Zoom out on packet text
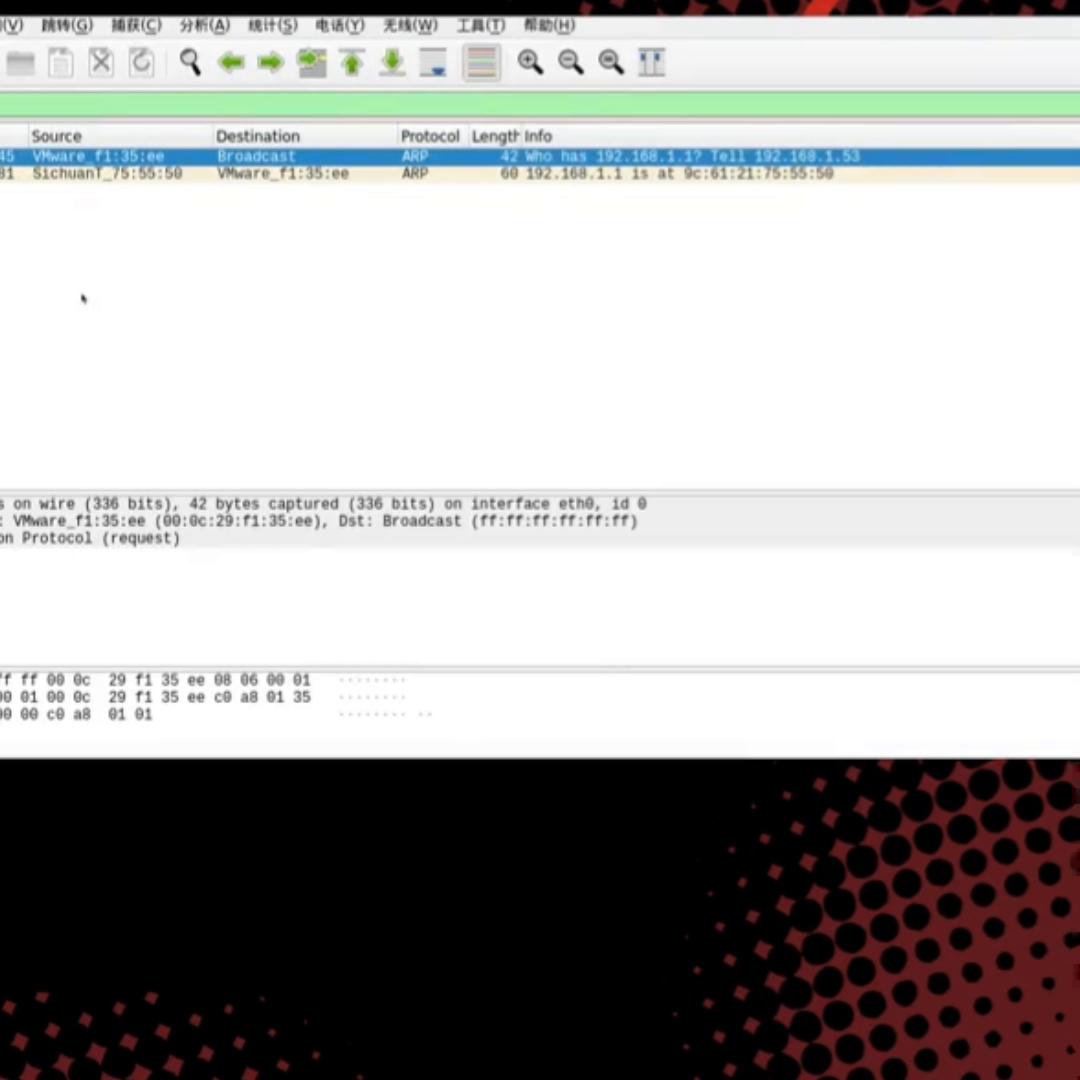 pyautogui.click(x=570, y=63)
